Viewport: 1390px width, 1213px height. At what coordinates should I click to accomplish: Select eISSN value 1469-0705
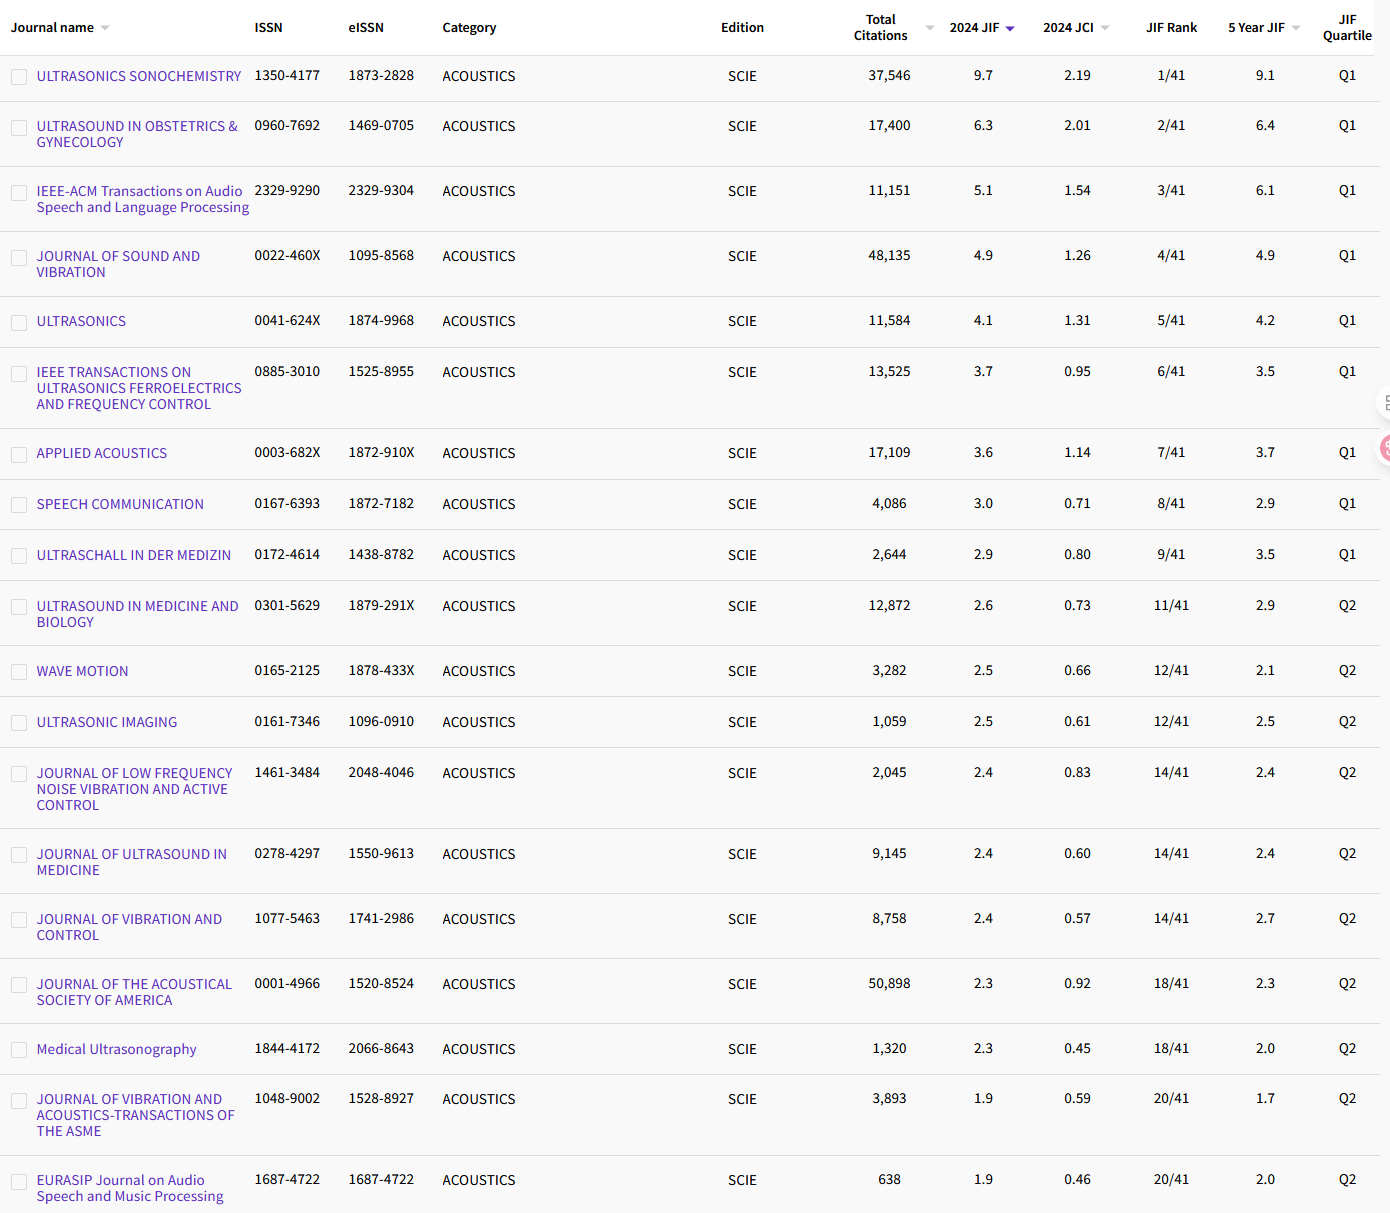tap(381, 125)
